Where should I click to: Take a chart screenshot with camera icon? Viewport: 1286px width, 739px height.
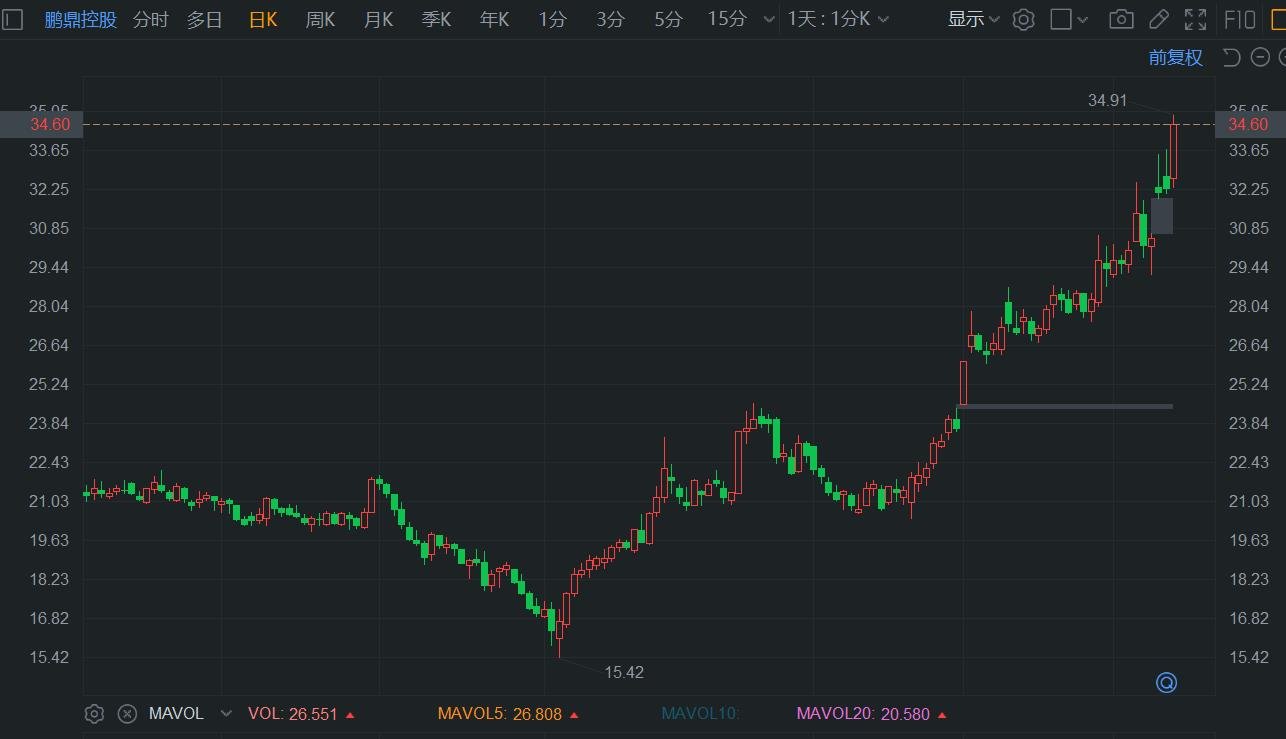tap(1122, 19)
